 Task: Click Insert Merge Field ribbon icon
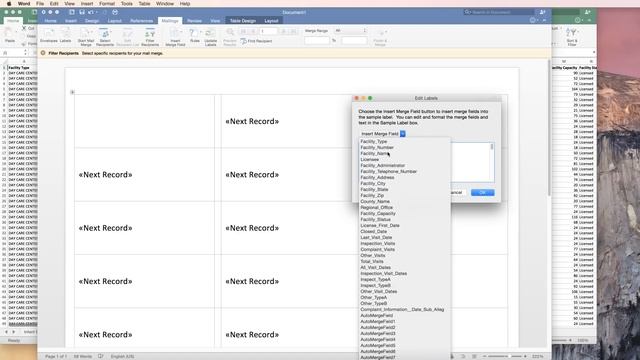175,37
